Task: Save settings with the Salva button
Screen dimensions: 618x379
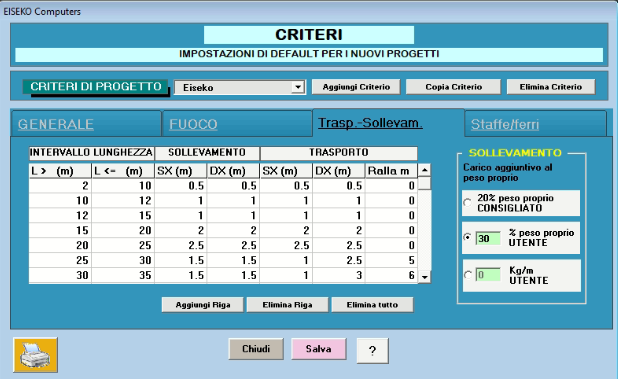Action: (318, 349)
